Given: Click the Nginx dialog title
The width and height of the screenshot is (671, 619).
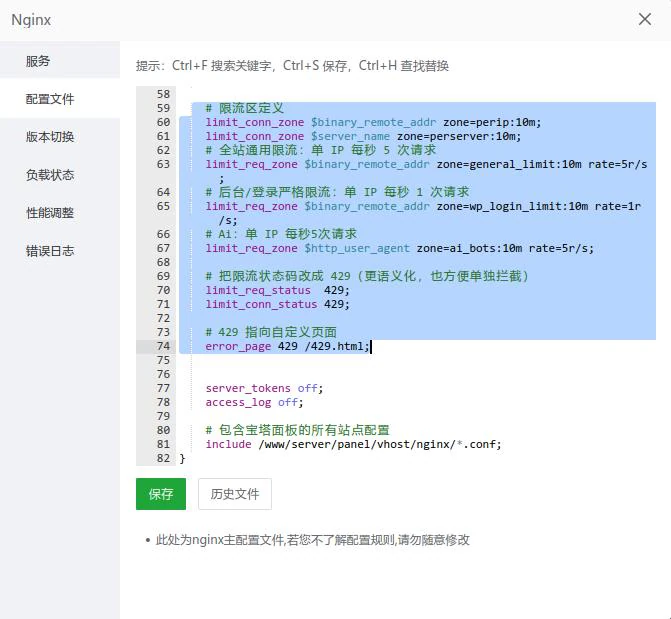Looking at the screenshot, I should [x=31, y=20].
